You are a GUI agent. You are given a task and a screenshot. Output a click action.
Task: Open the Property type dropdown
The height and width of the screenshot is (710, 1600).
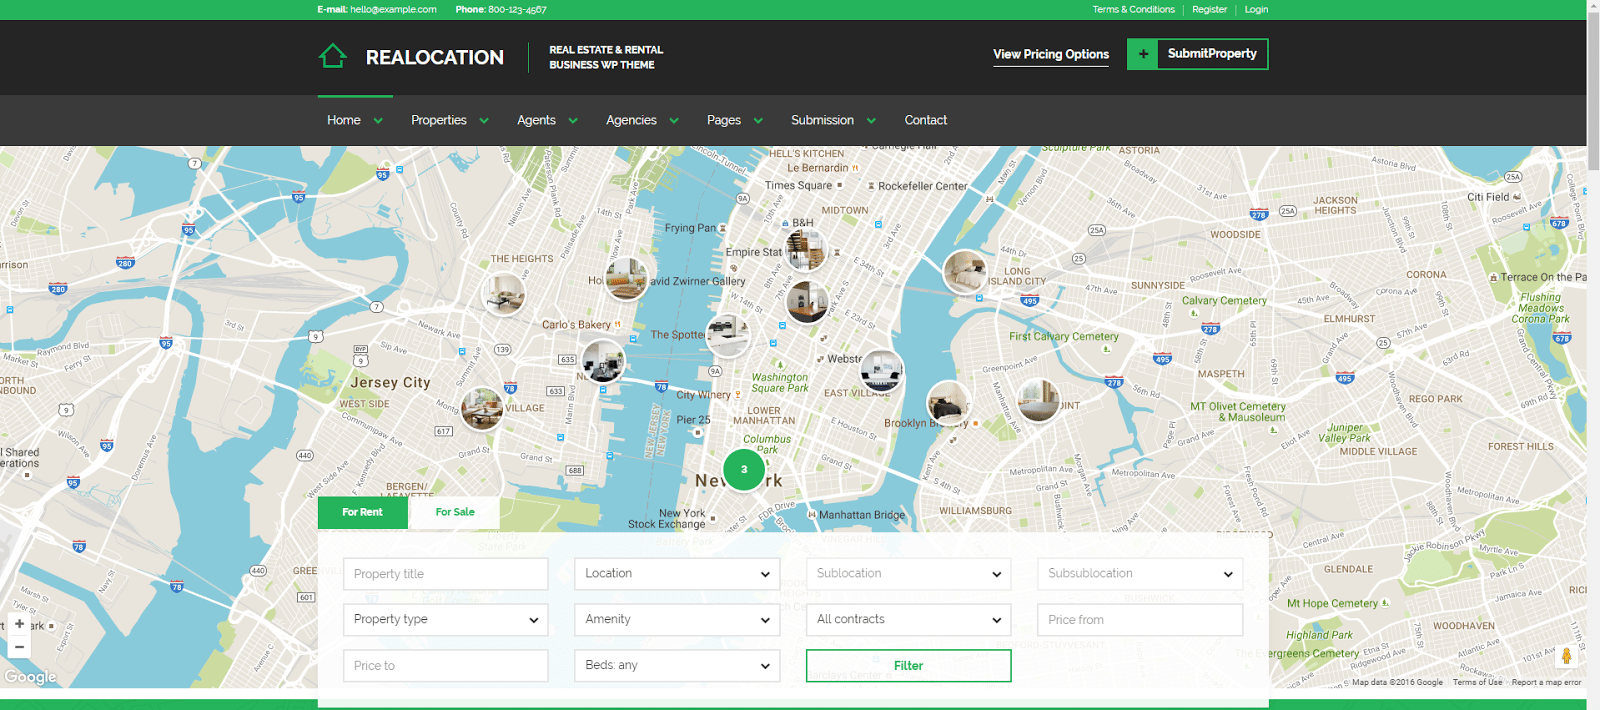point(446,620)
